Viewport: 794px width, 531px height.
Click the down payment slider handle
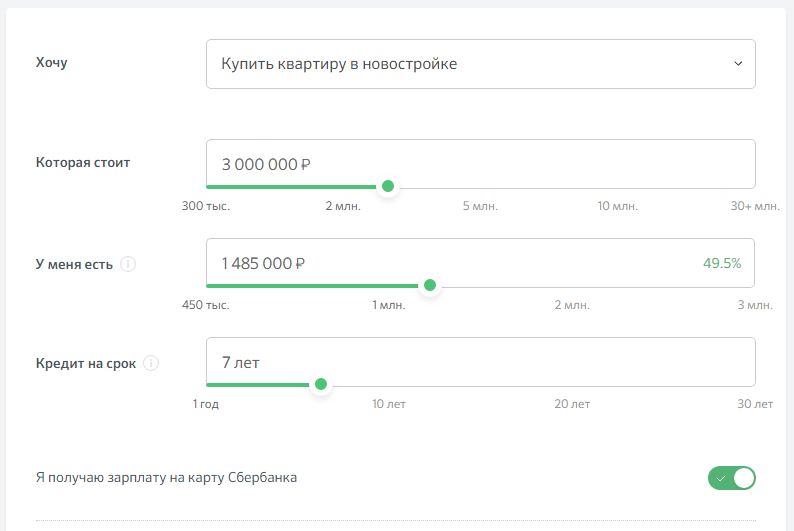click(430, 285)
